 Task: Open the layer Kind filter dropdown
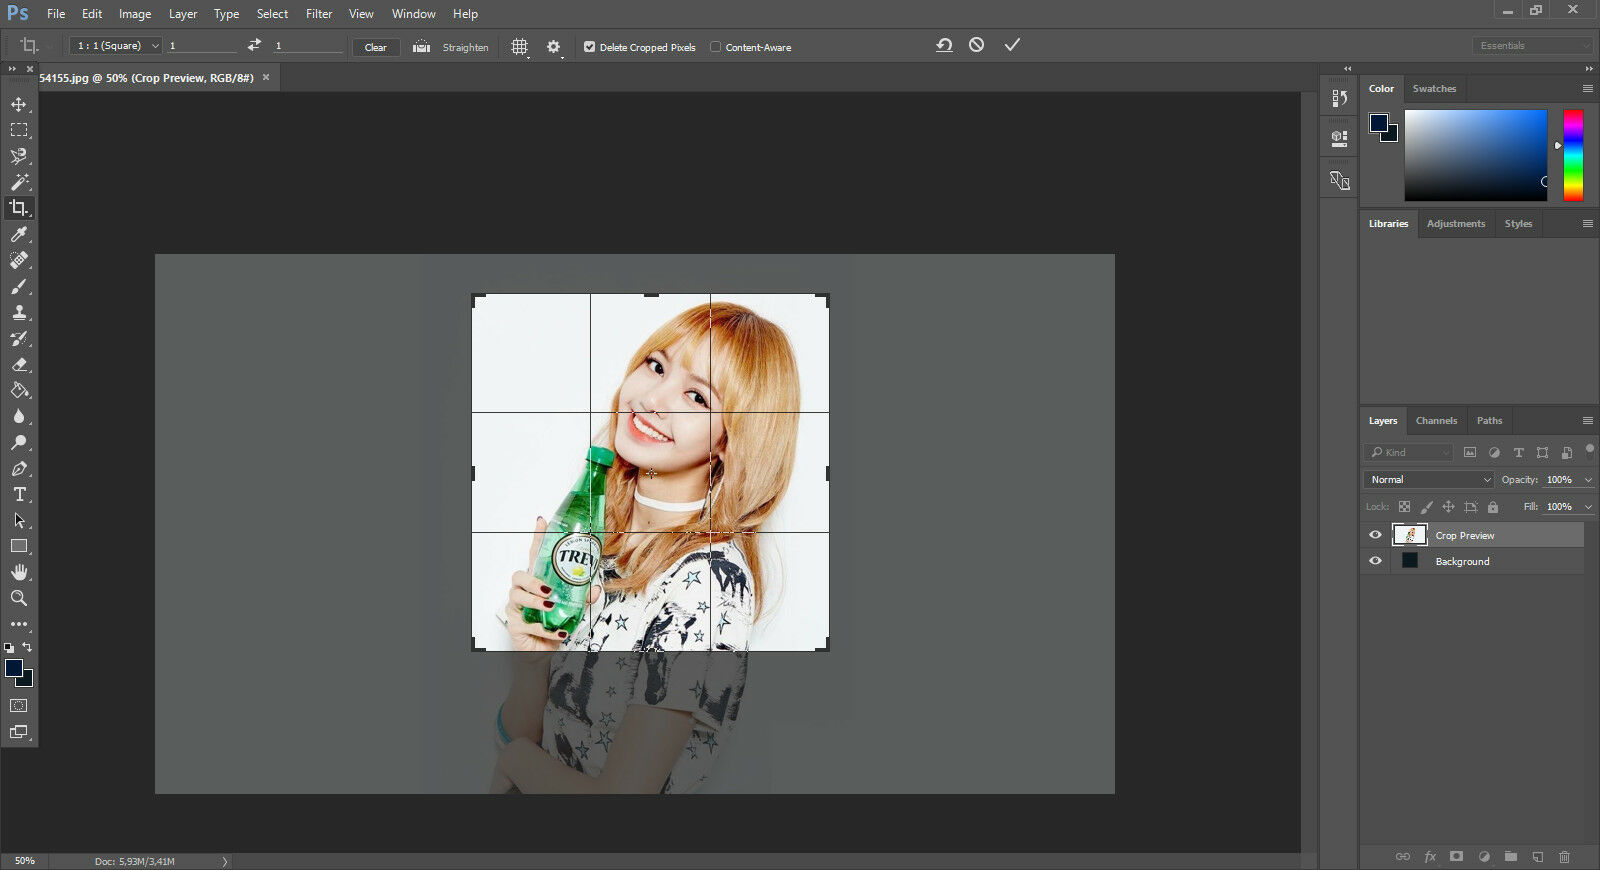pyautogui.click(x=1409, y=452)
